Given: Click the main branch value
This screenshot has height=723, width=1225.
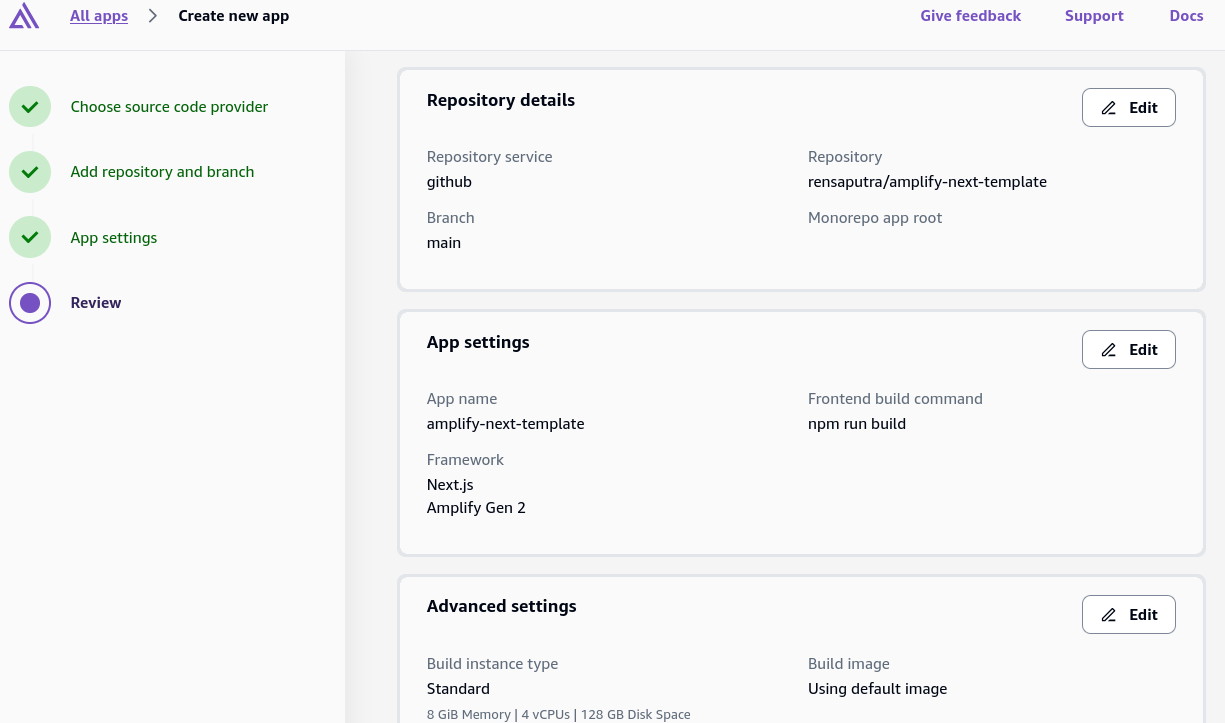Looking at the screenshot, I should pyautogui.click(x=444, y=243).
